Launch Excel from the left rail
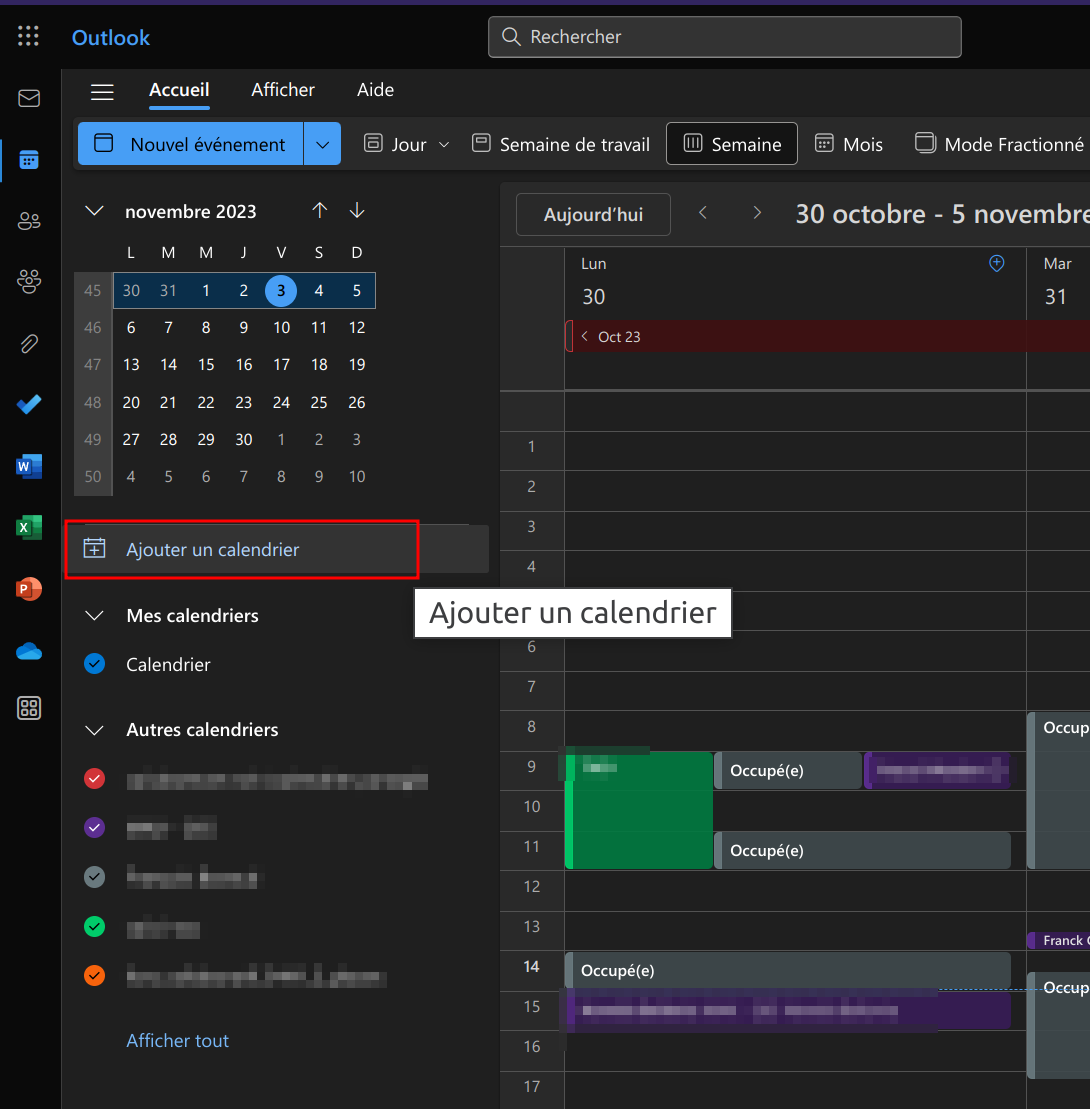Viewport: 1090px width, 1109px height. click(x=29, y=528)
